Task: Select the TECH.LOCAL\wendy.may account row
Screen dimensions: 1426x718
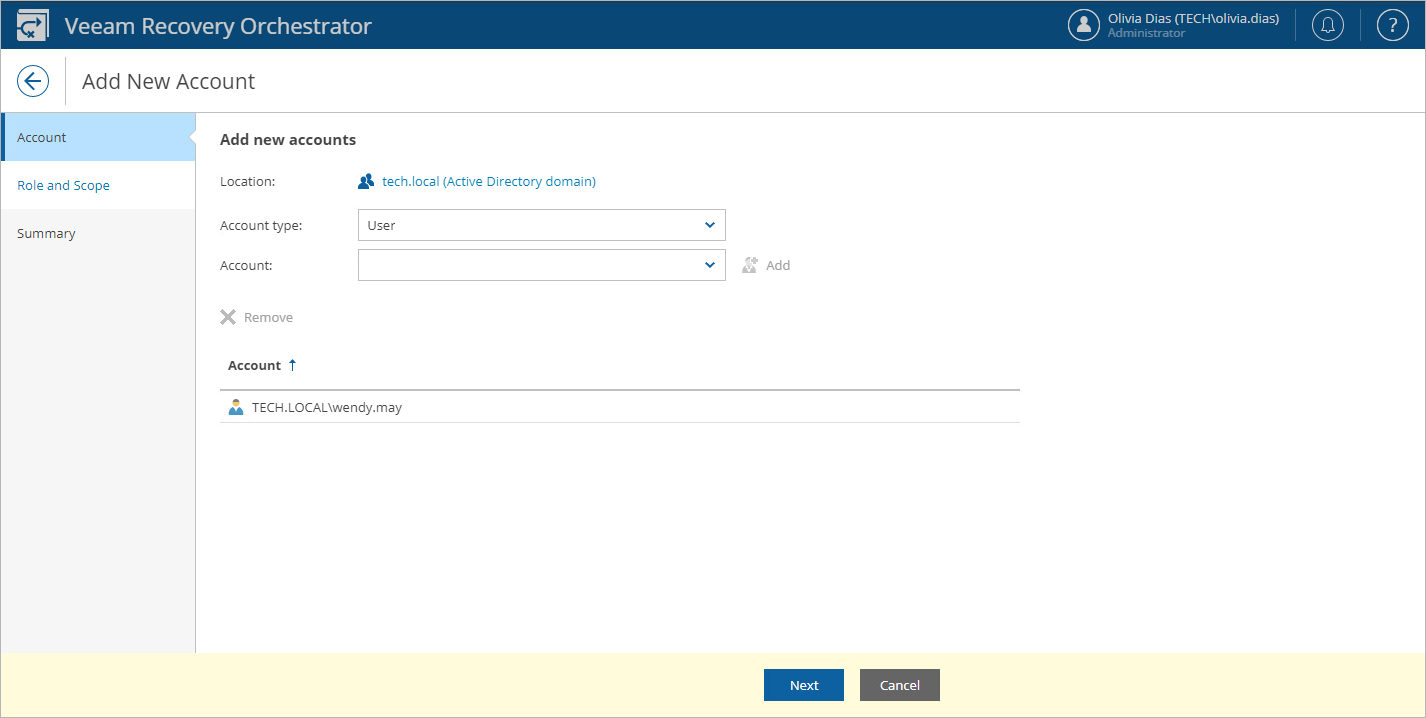Action: (x=328, y=406)
